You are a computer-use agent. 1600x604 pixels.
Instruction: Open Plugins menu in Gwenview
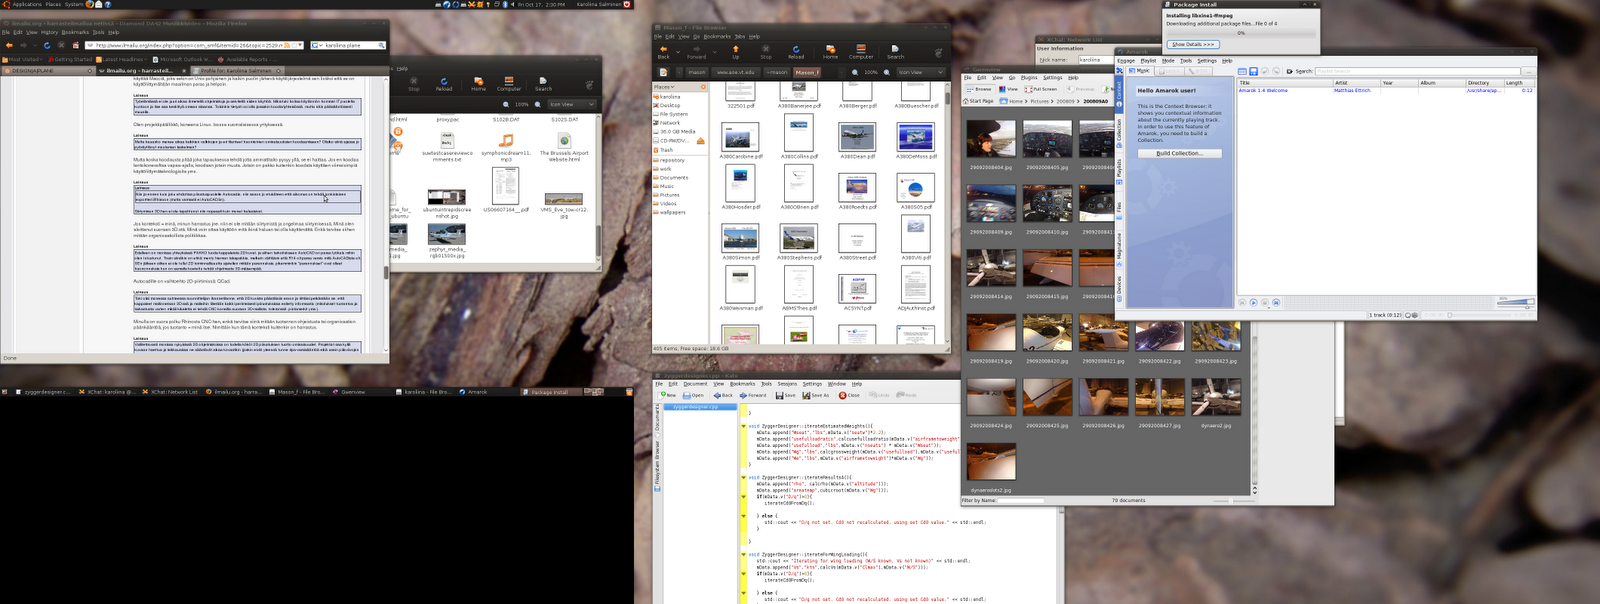pos(1029,77)
